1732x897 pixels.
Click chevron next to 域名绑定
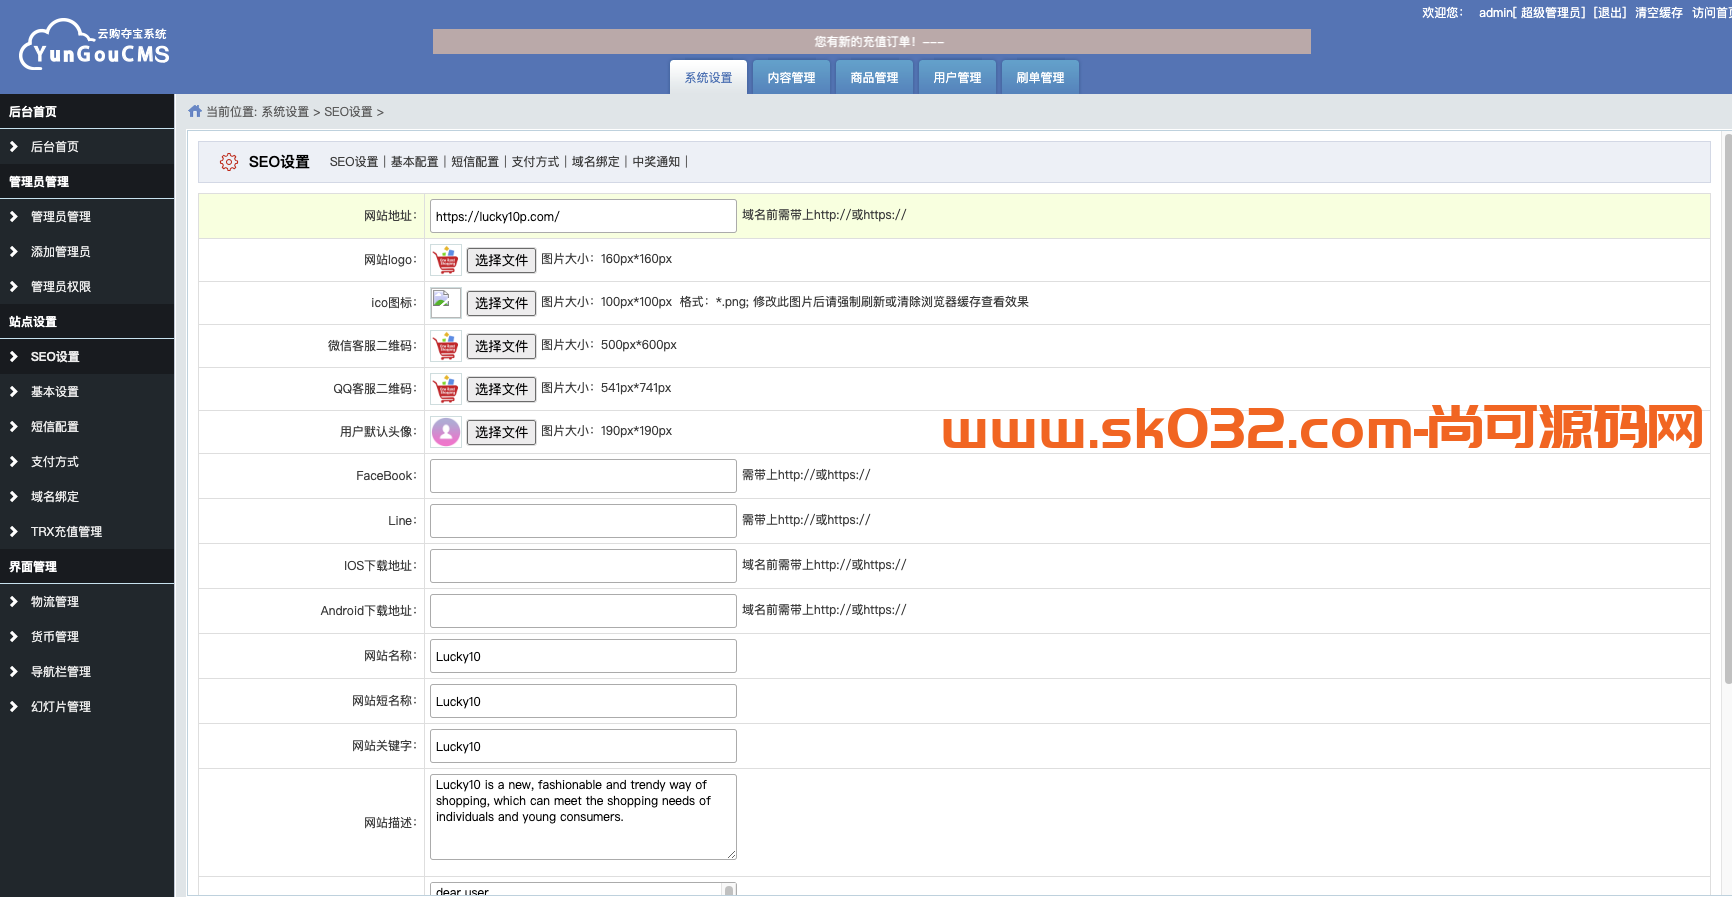[x=13, y=496]
